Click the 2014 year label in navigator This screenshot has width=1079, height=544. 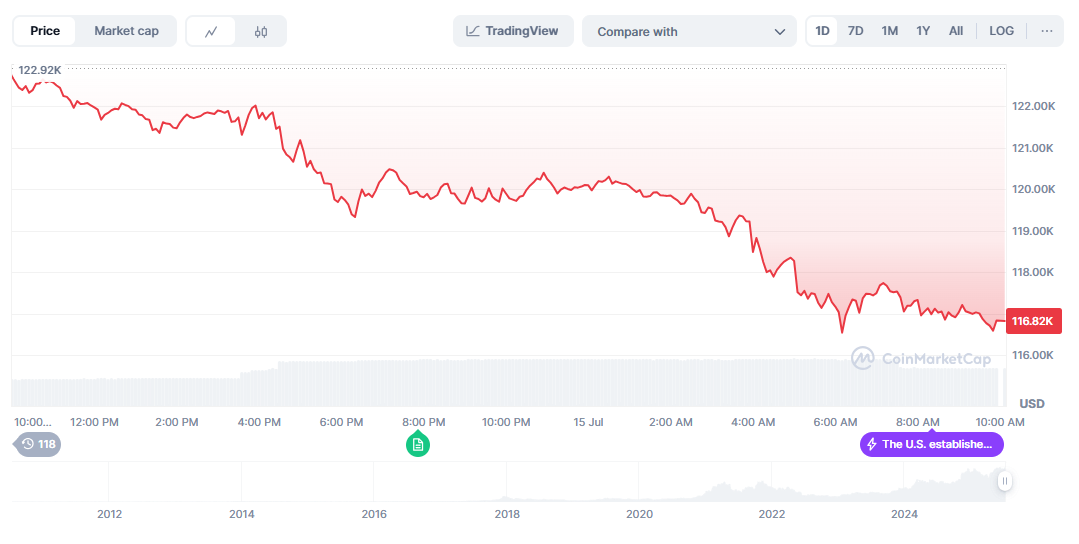242,514
